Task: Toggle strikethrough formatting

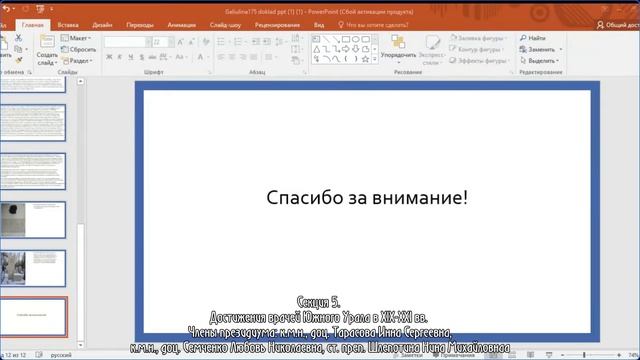Action: (152, 57)
